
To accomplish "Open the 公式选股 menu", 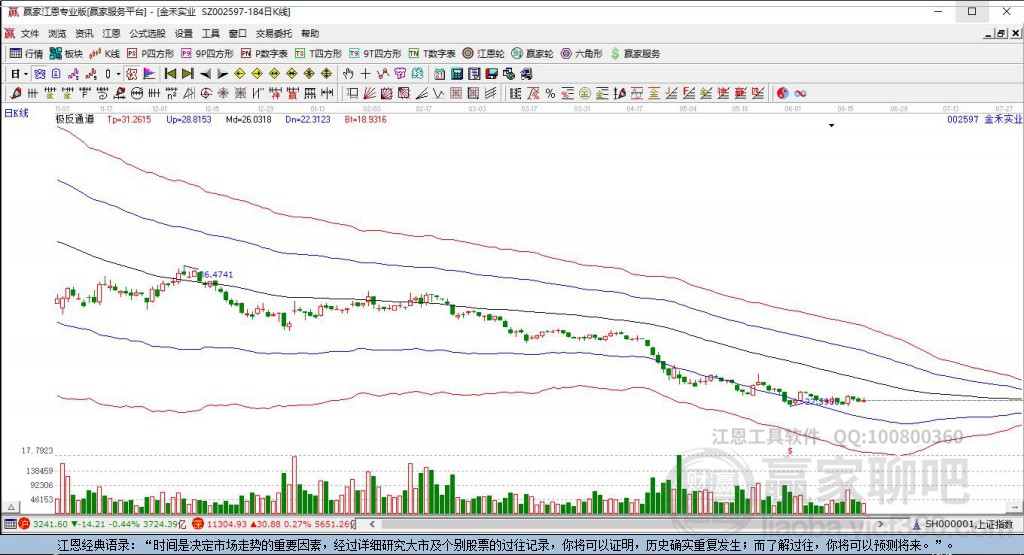I will tap(147, 33).
